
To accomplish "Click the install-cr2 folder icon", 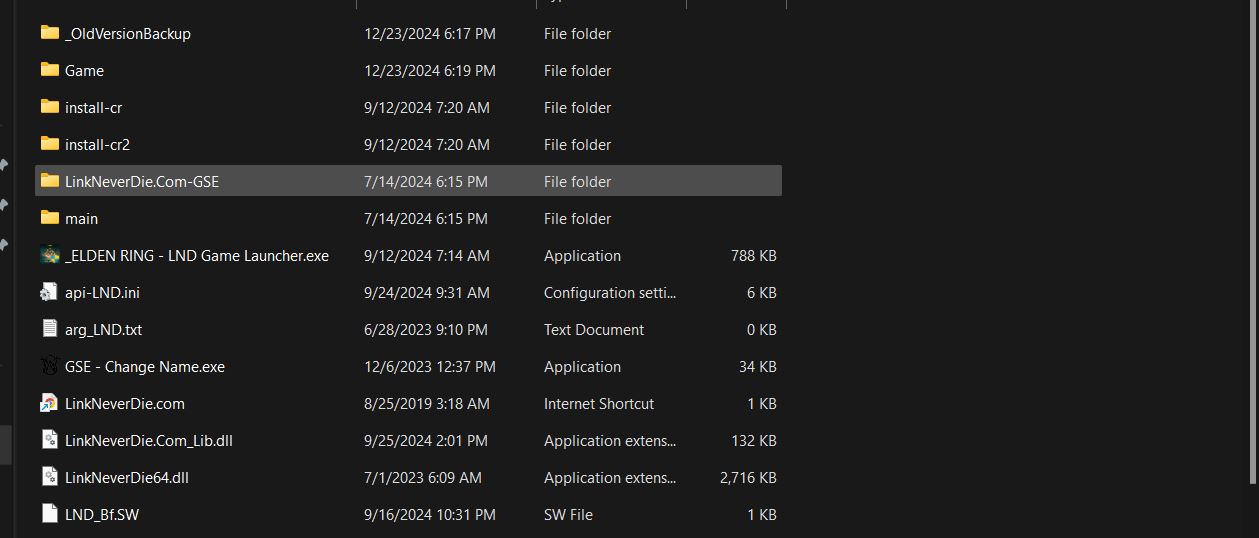I will pos(50,144).
